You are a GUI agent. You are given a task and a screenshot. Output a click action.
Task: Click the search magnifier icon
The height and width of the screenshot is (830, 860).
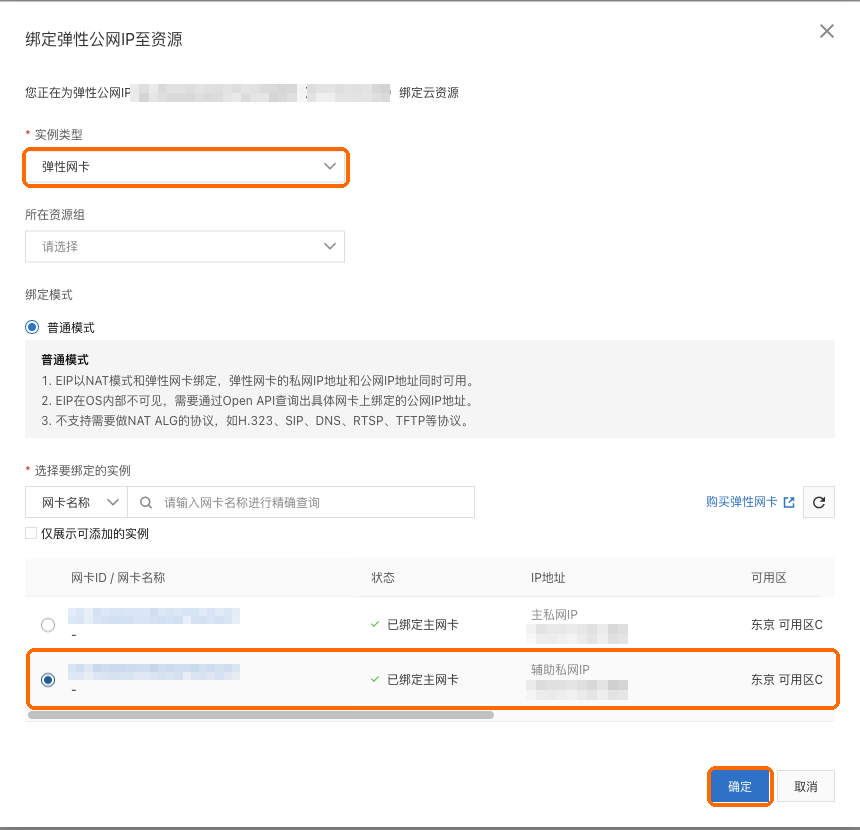coord(145,502)
